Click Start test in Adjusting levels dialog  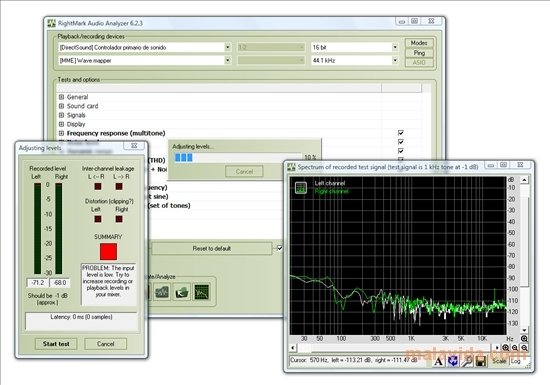click(x=56, y=344)
